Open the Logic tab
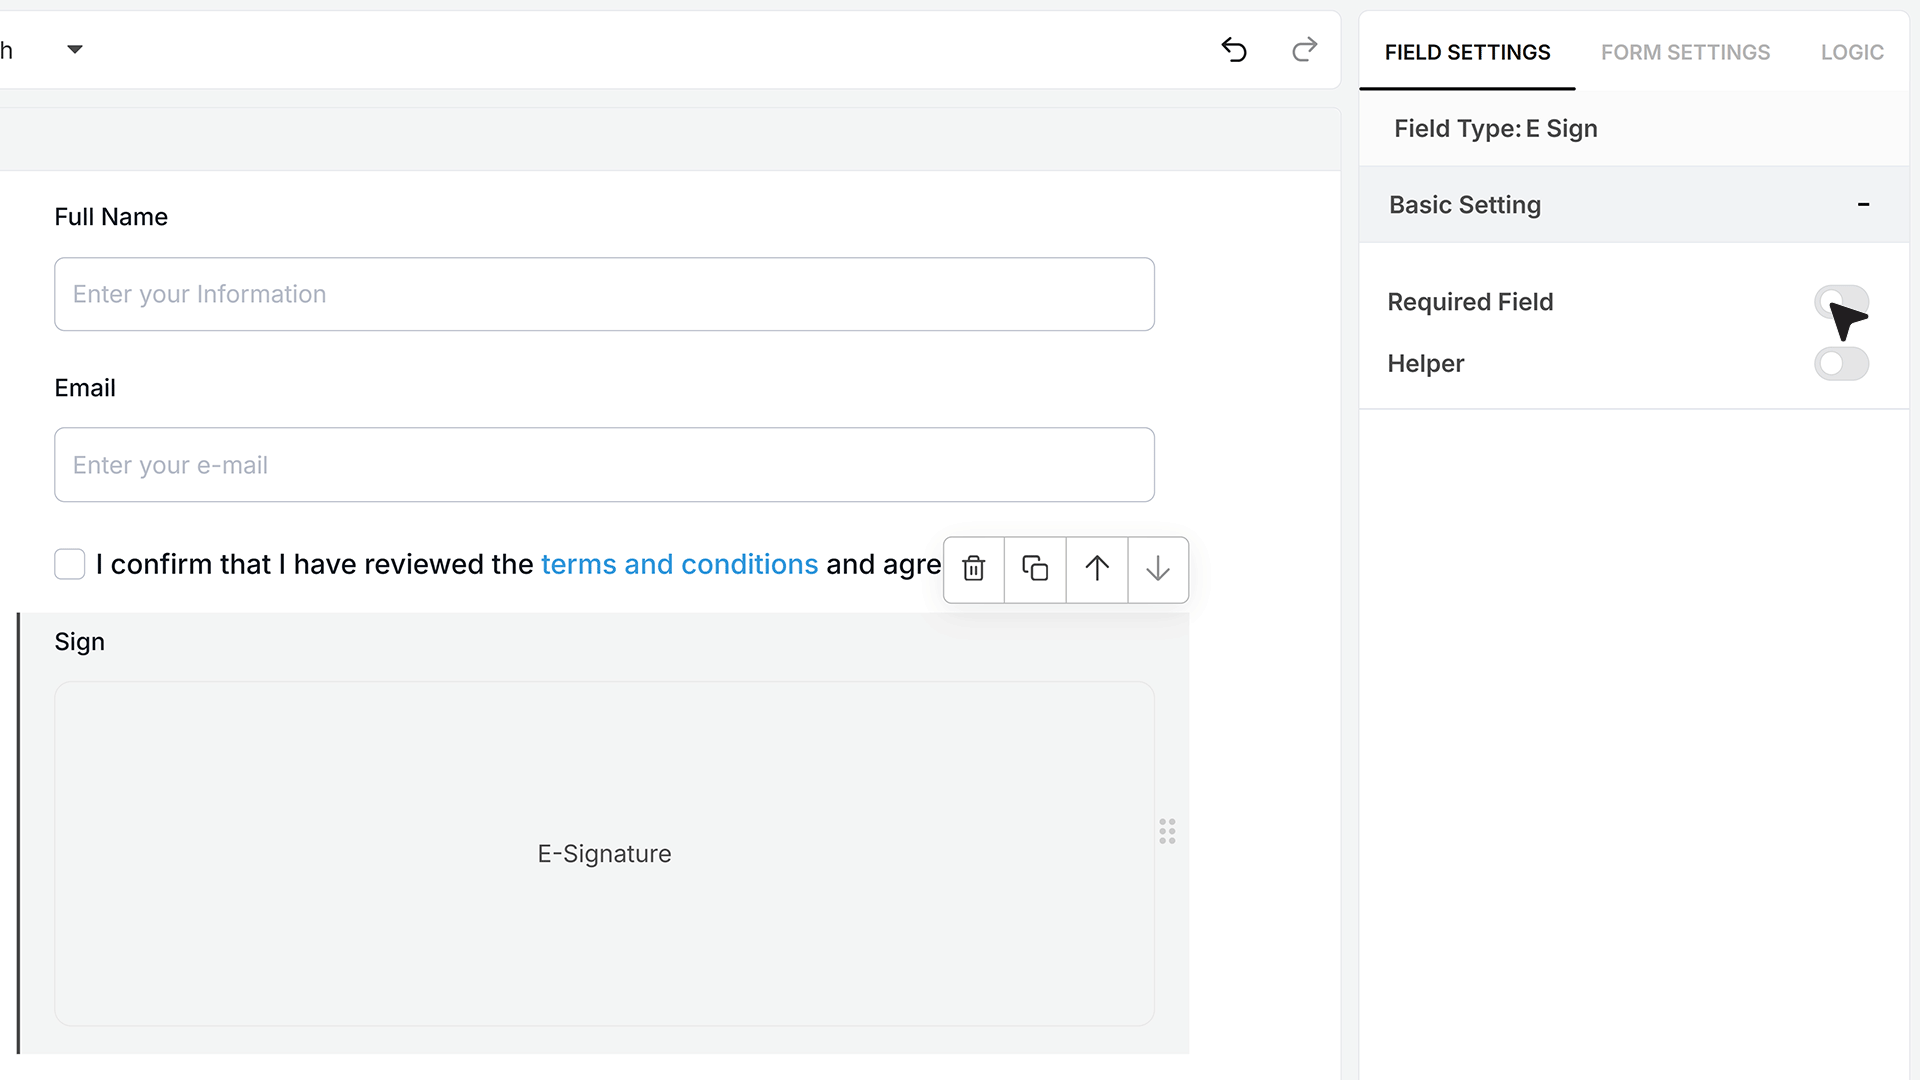Screen dimensions: 1920x1080 click(1852, 52)
